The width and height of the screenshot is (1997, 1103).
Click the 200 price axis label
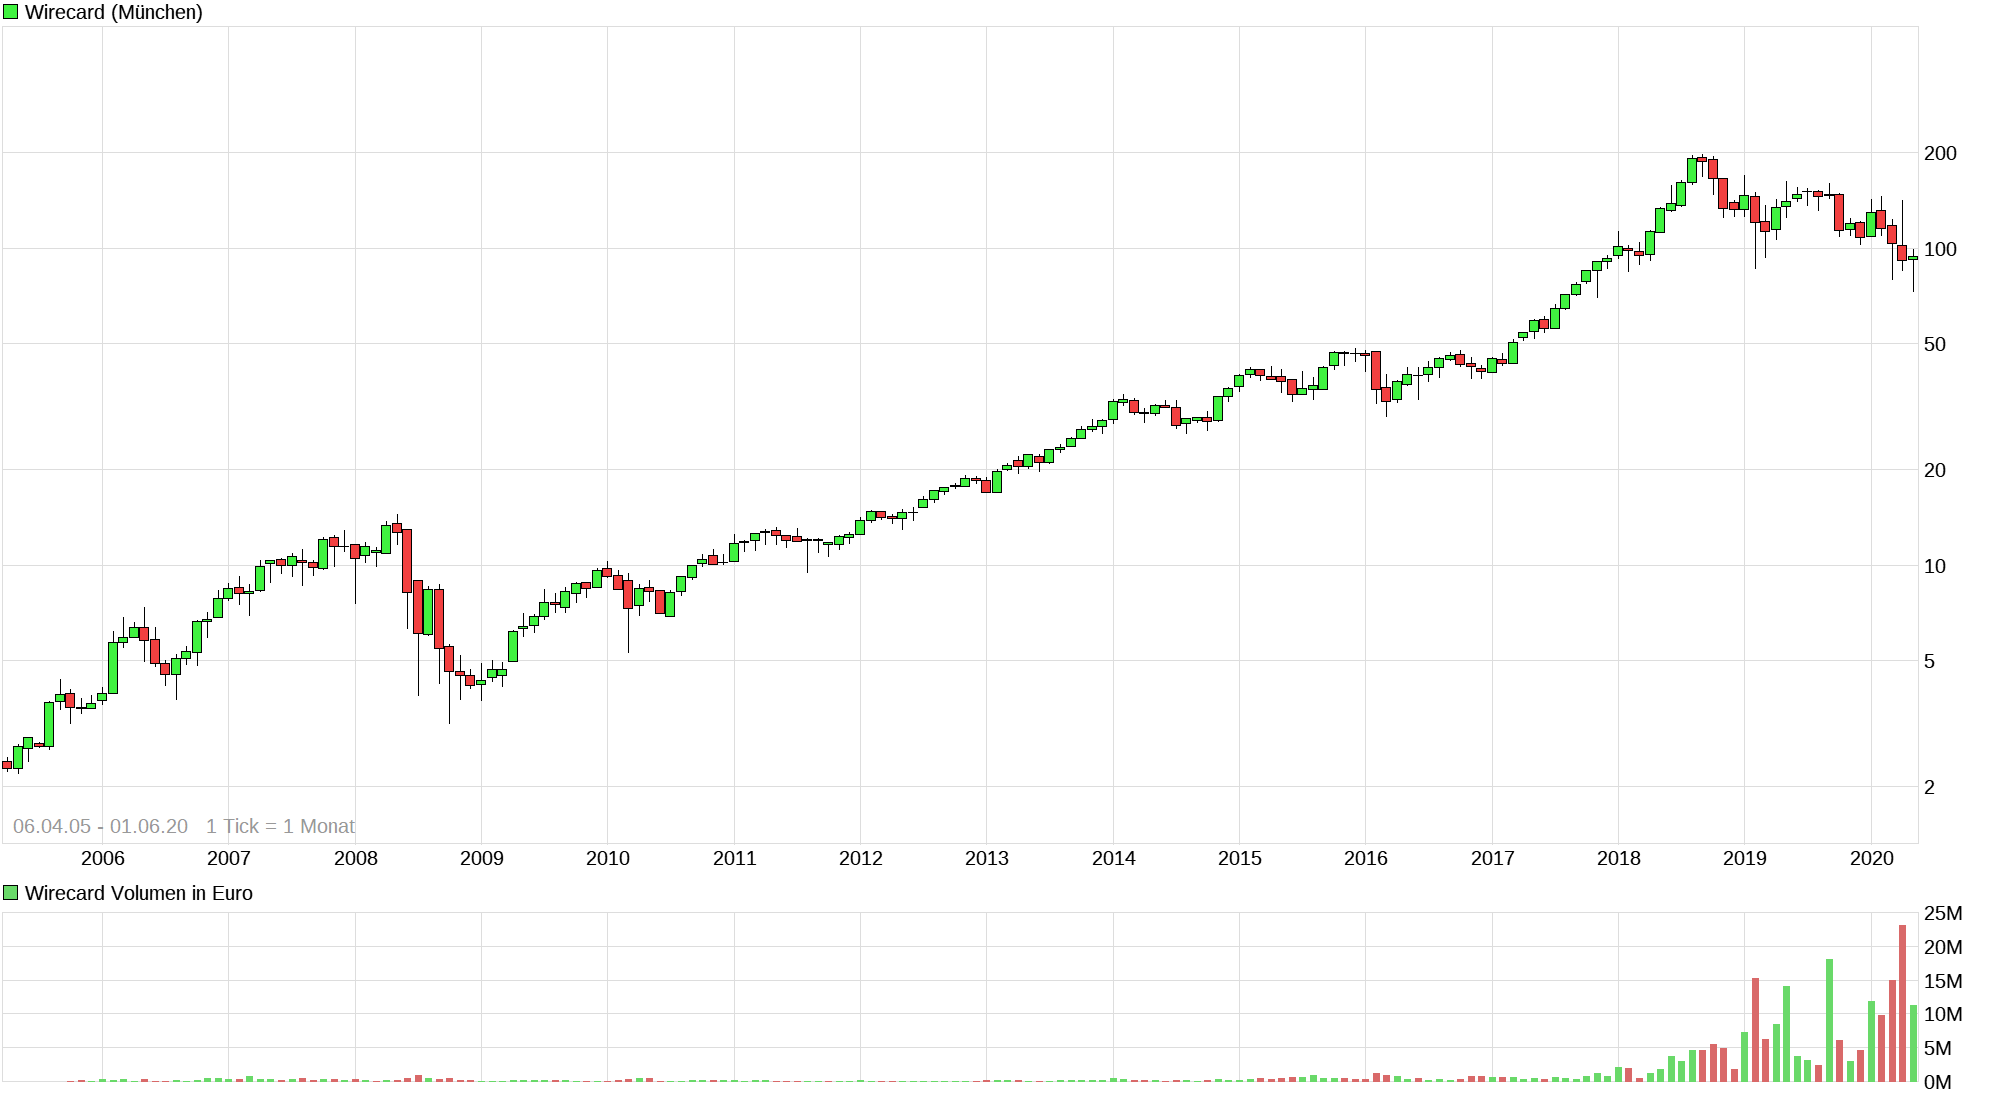click(x=1940, y=153)
